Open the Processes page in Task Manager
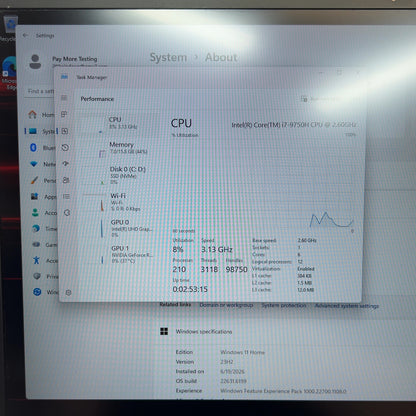 coord(64,114)
